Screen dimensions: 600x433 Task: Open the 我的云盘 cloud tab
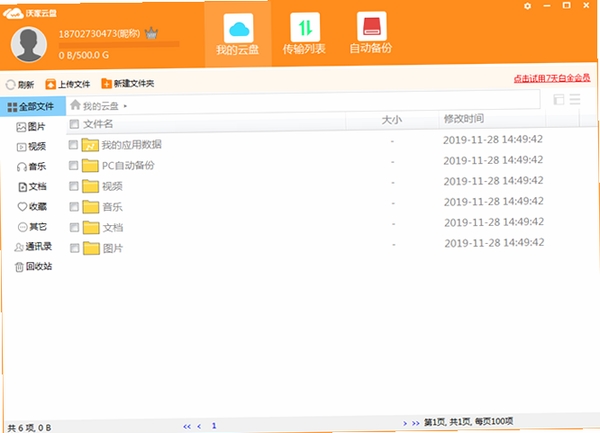click(x=238, y=35)
